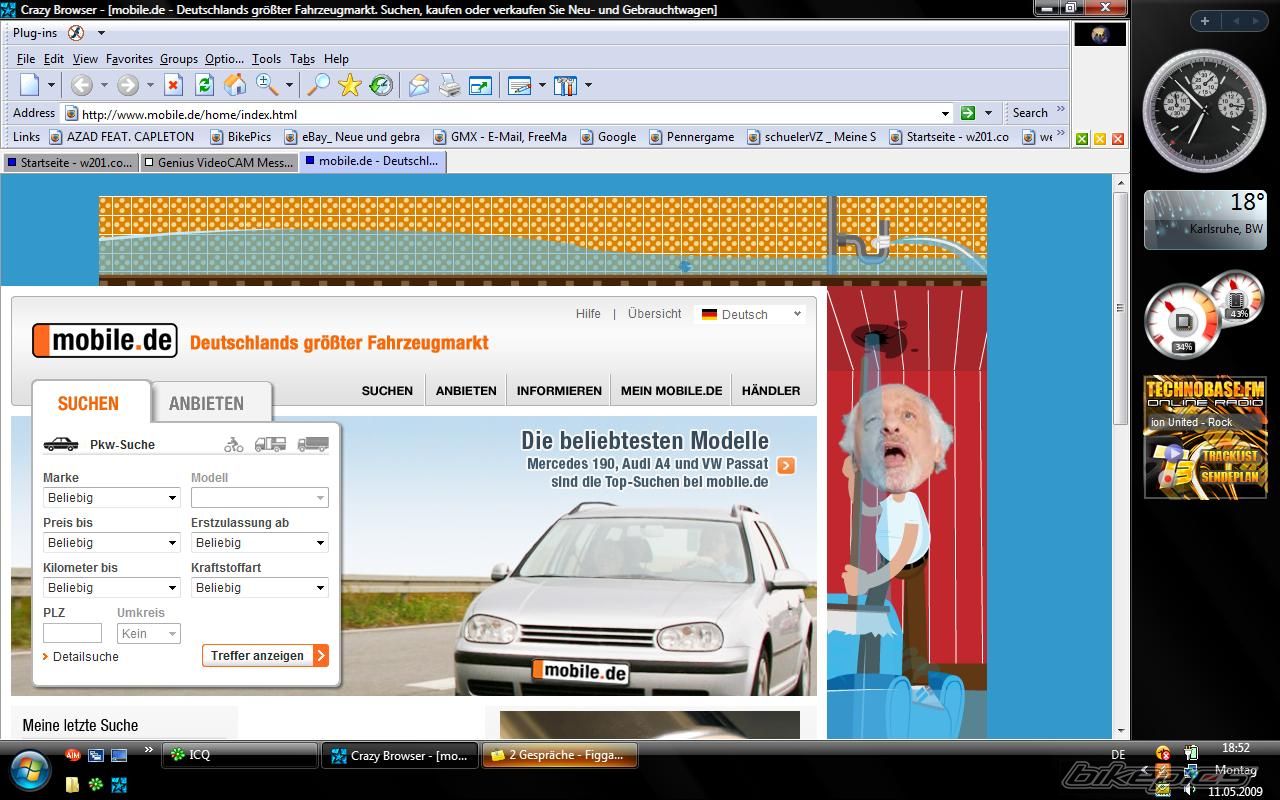This screenshot has width=1280, height=800.
Task: Click the Windows Start orb
Action: click(28, 770)
